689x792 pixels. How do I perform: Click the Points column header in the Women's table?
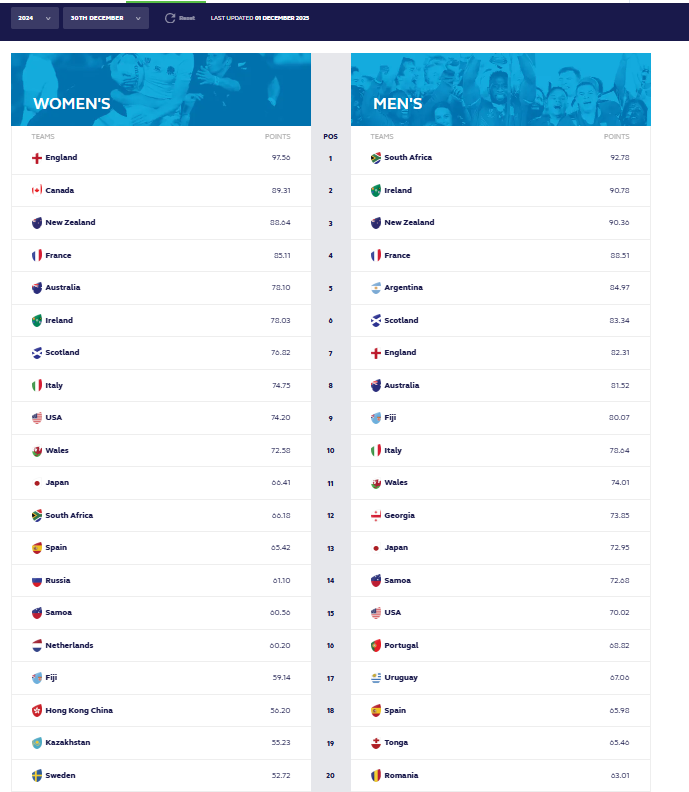pyautogui.click(x=277, y=136)
